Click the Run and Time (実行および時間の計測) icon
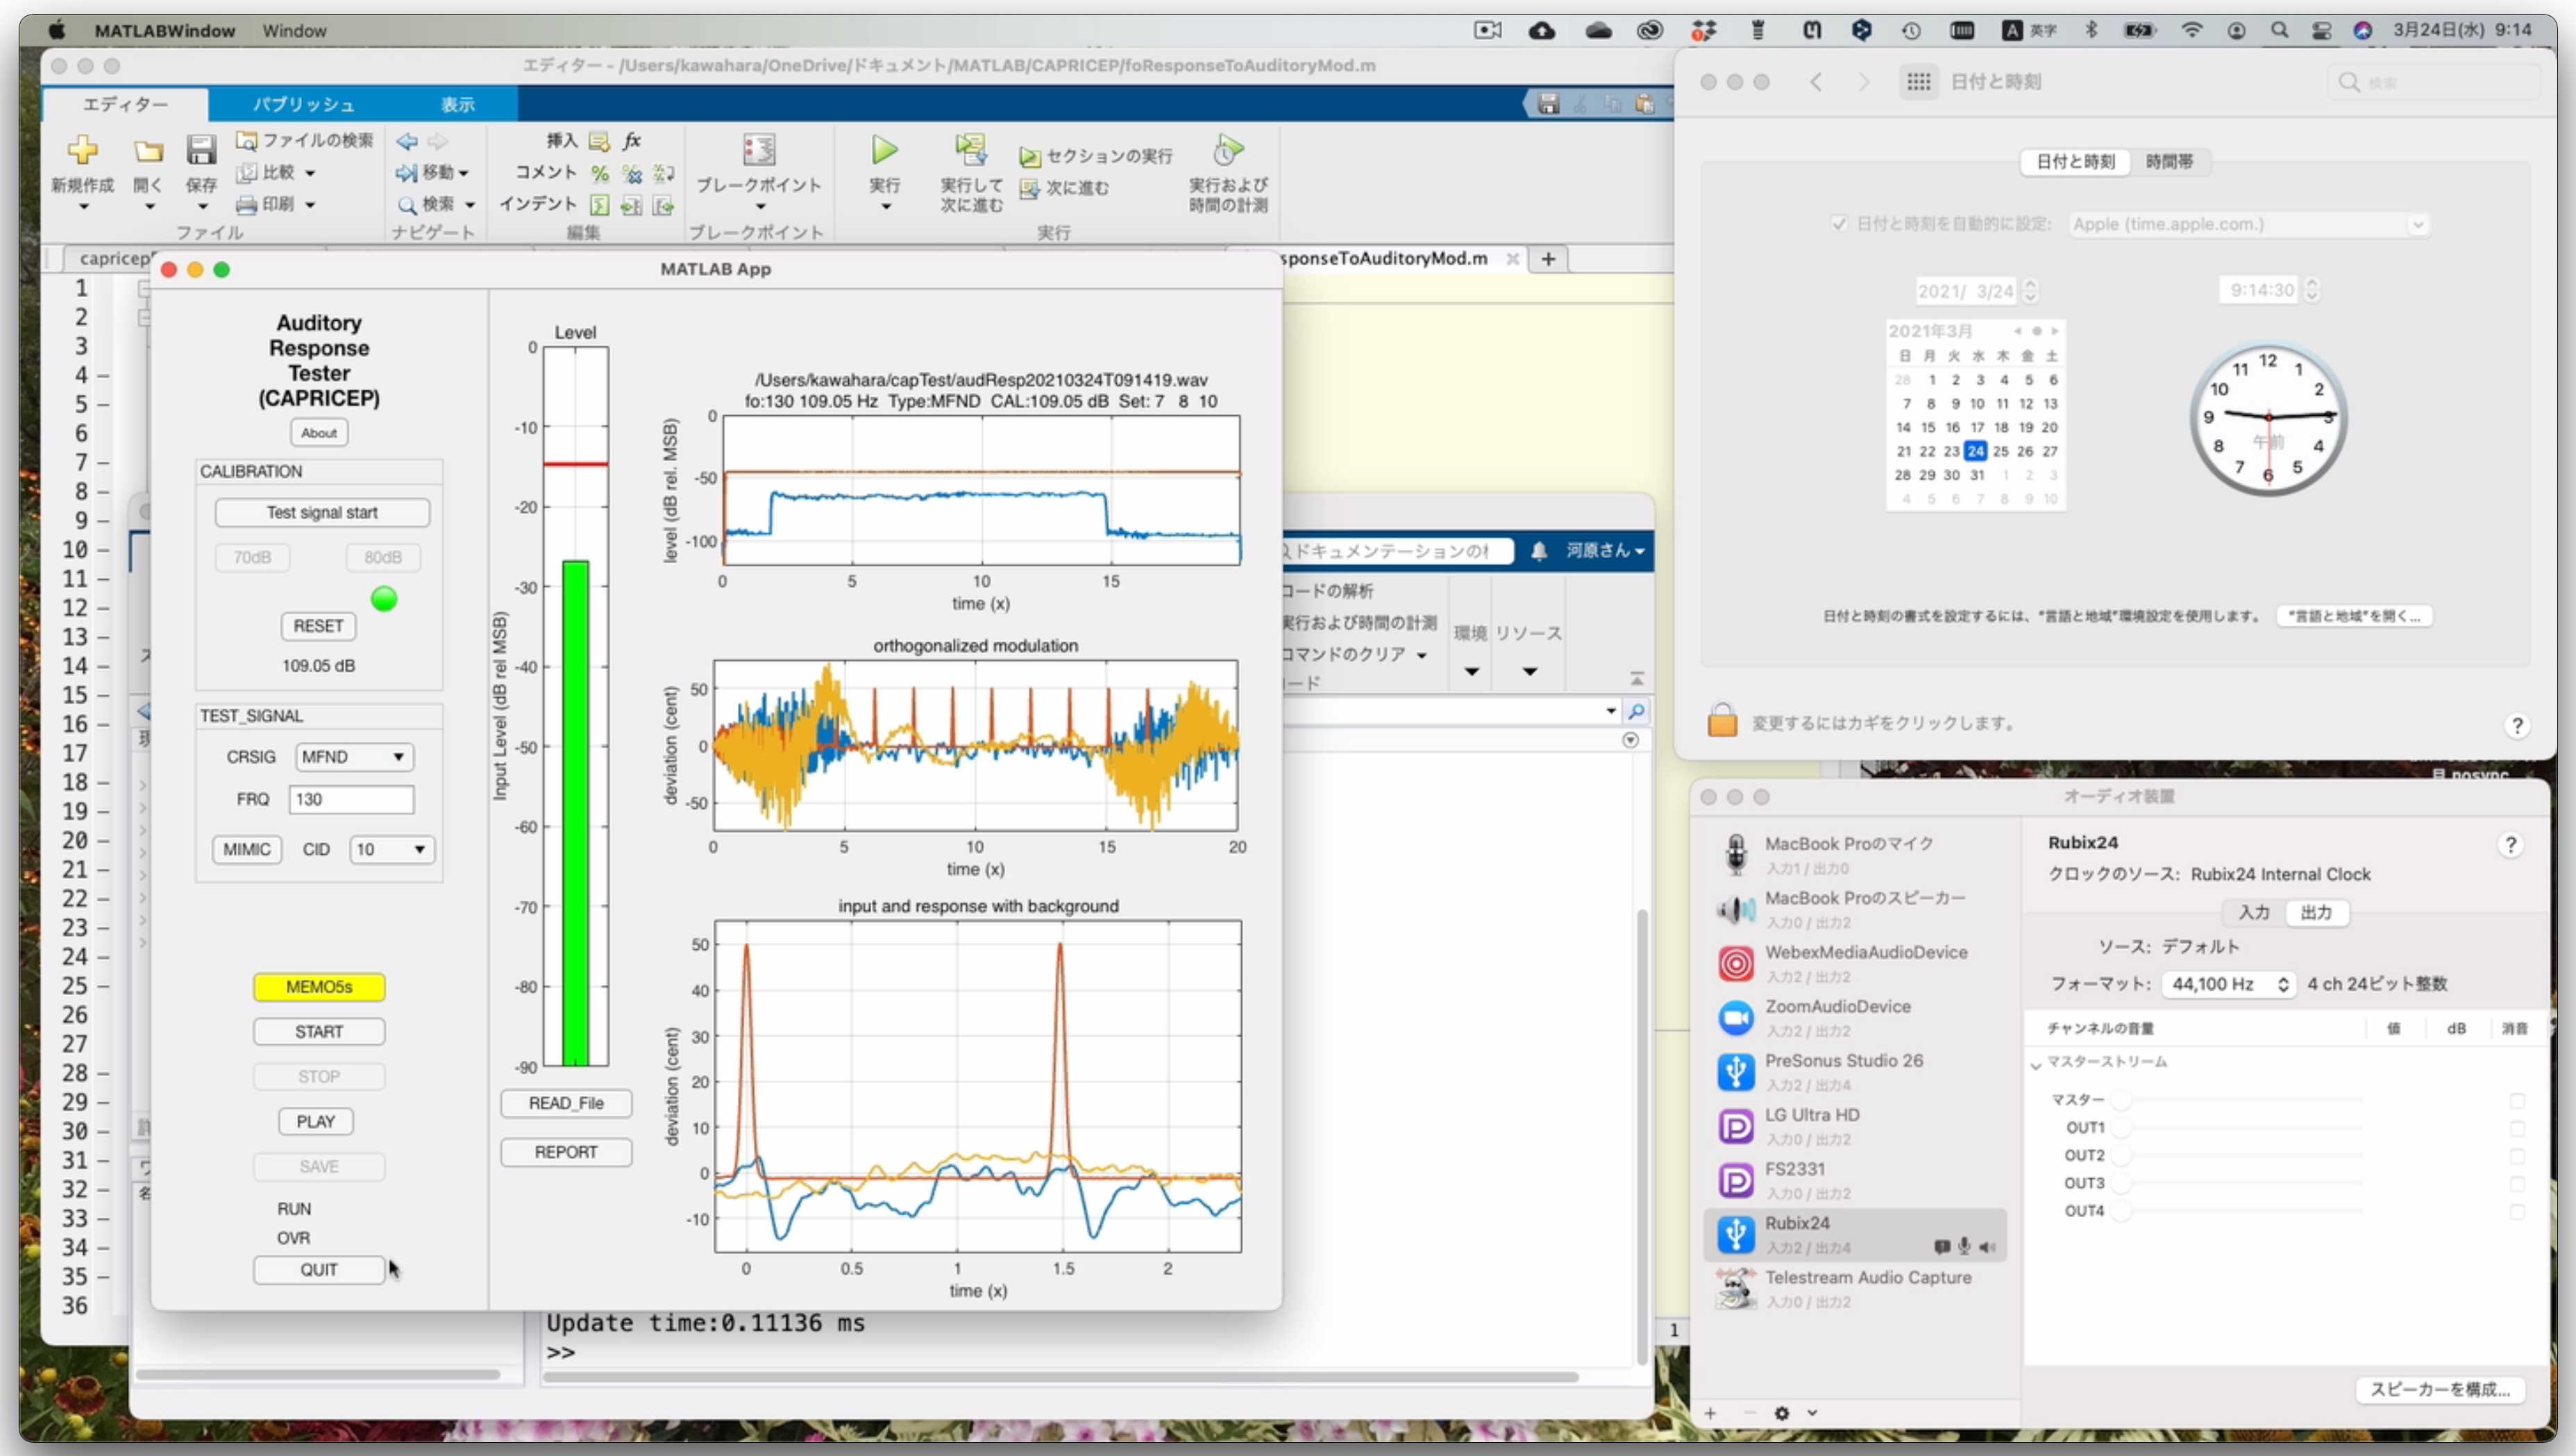 pos(1228,151)
